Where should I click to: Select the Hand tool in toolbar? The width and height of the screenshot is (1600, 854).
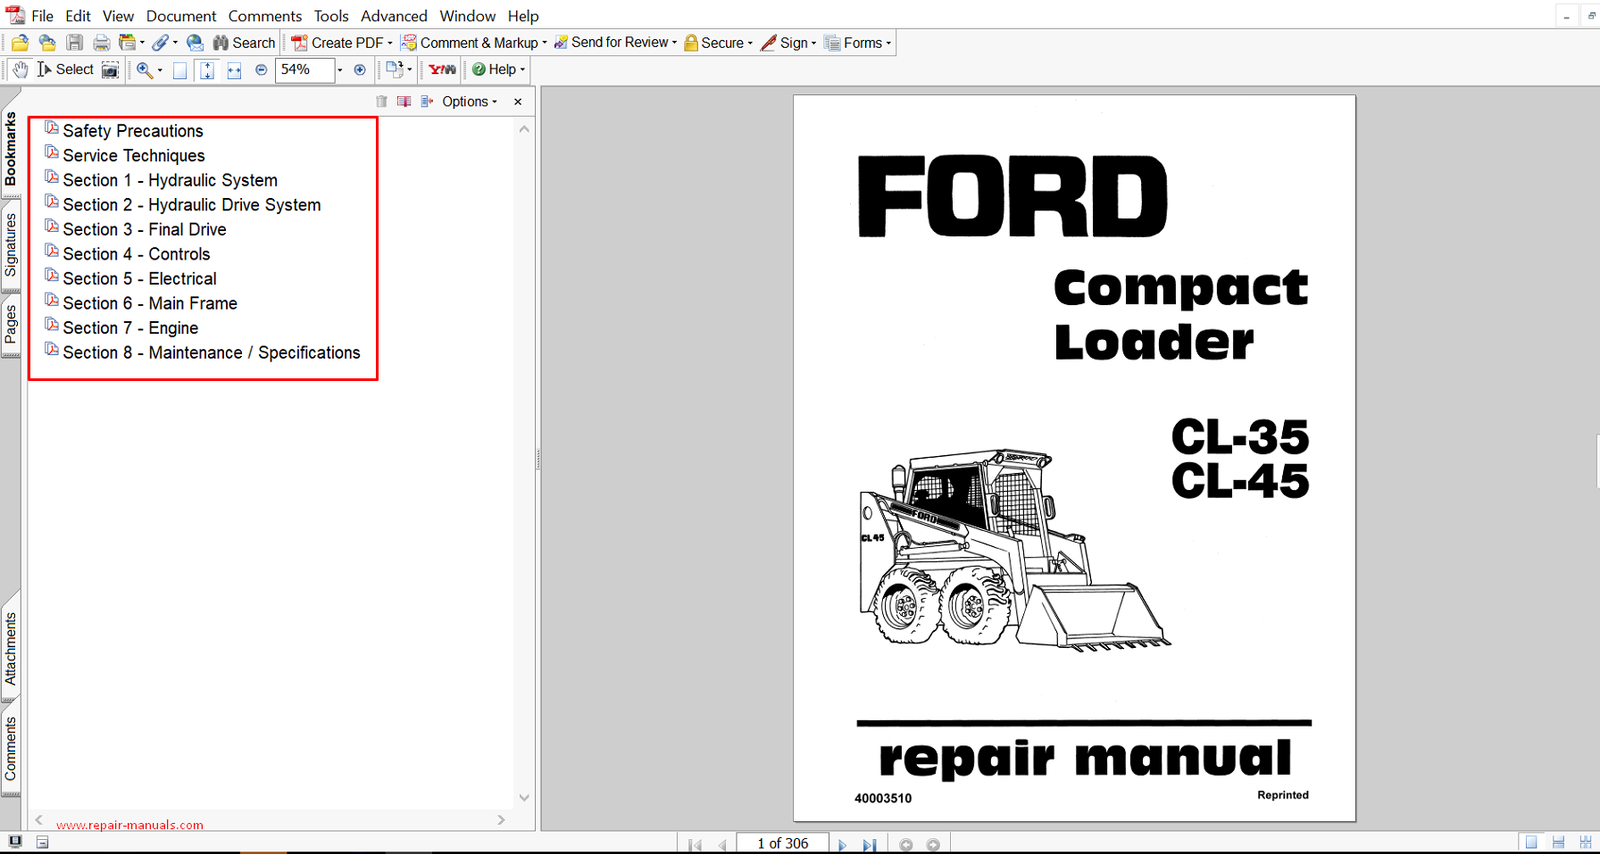pos(20,70)
